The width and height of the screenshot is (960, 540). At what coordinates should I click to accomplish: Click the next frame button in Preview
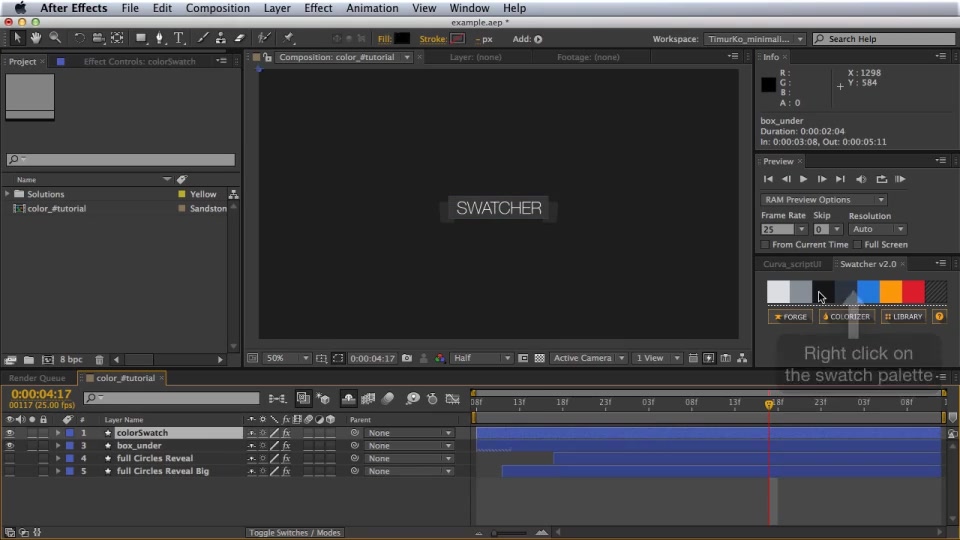tap(822, 179)
